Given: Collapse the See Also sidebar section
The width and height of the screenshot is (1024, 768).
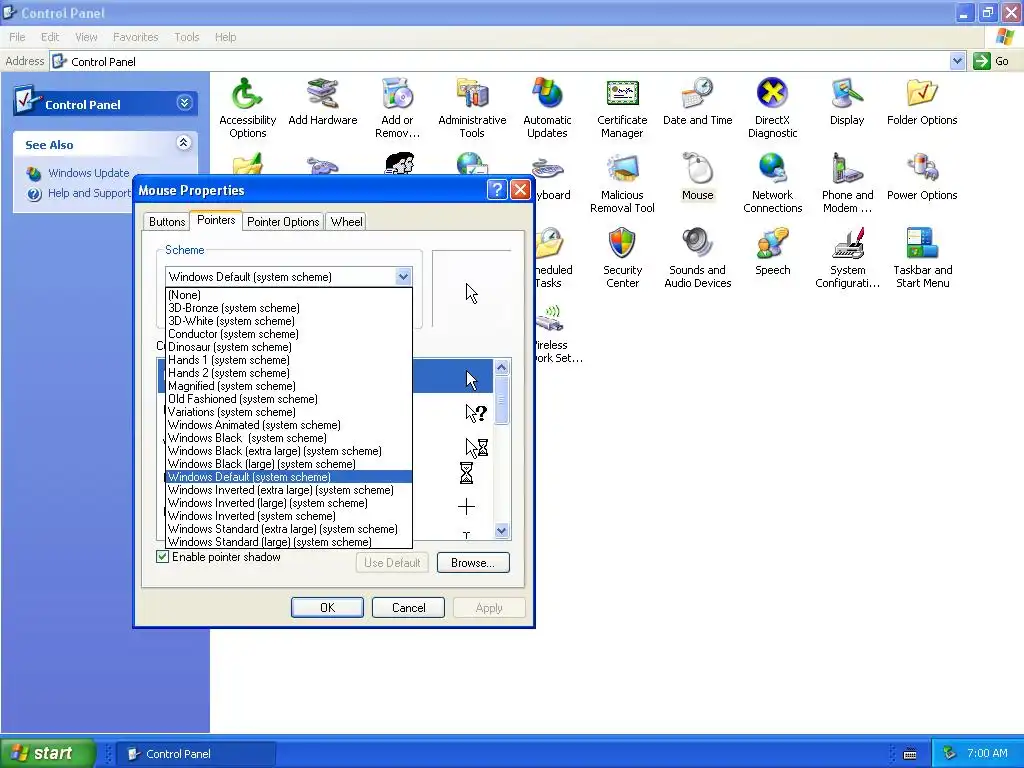Looking at the screenshot, I should 184,143.
